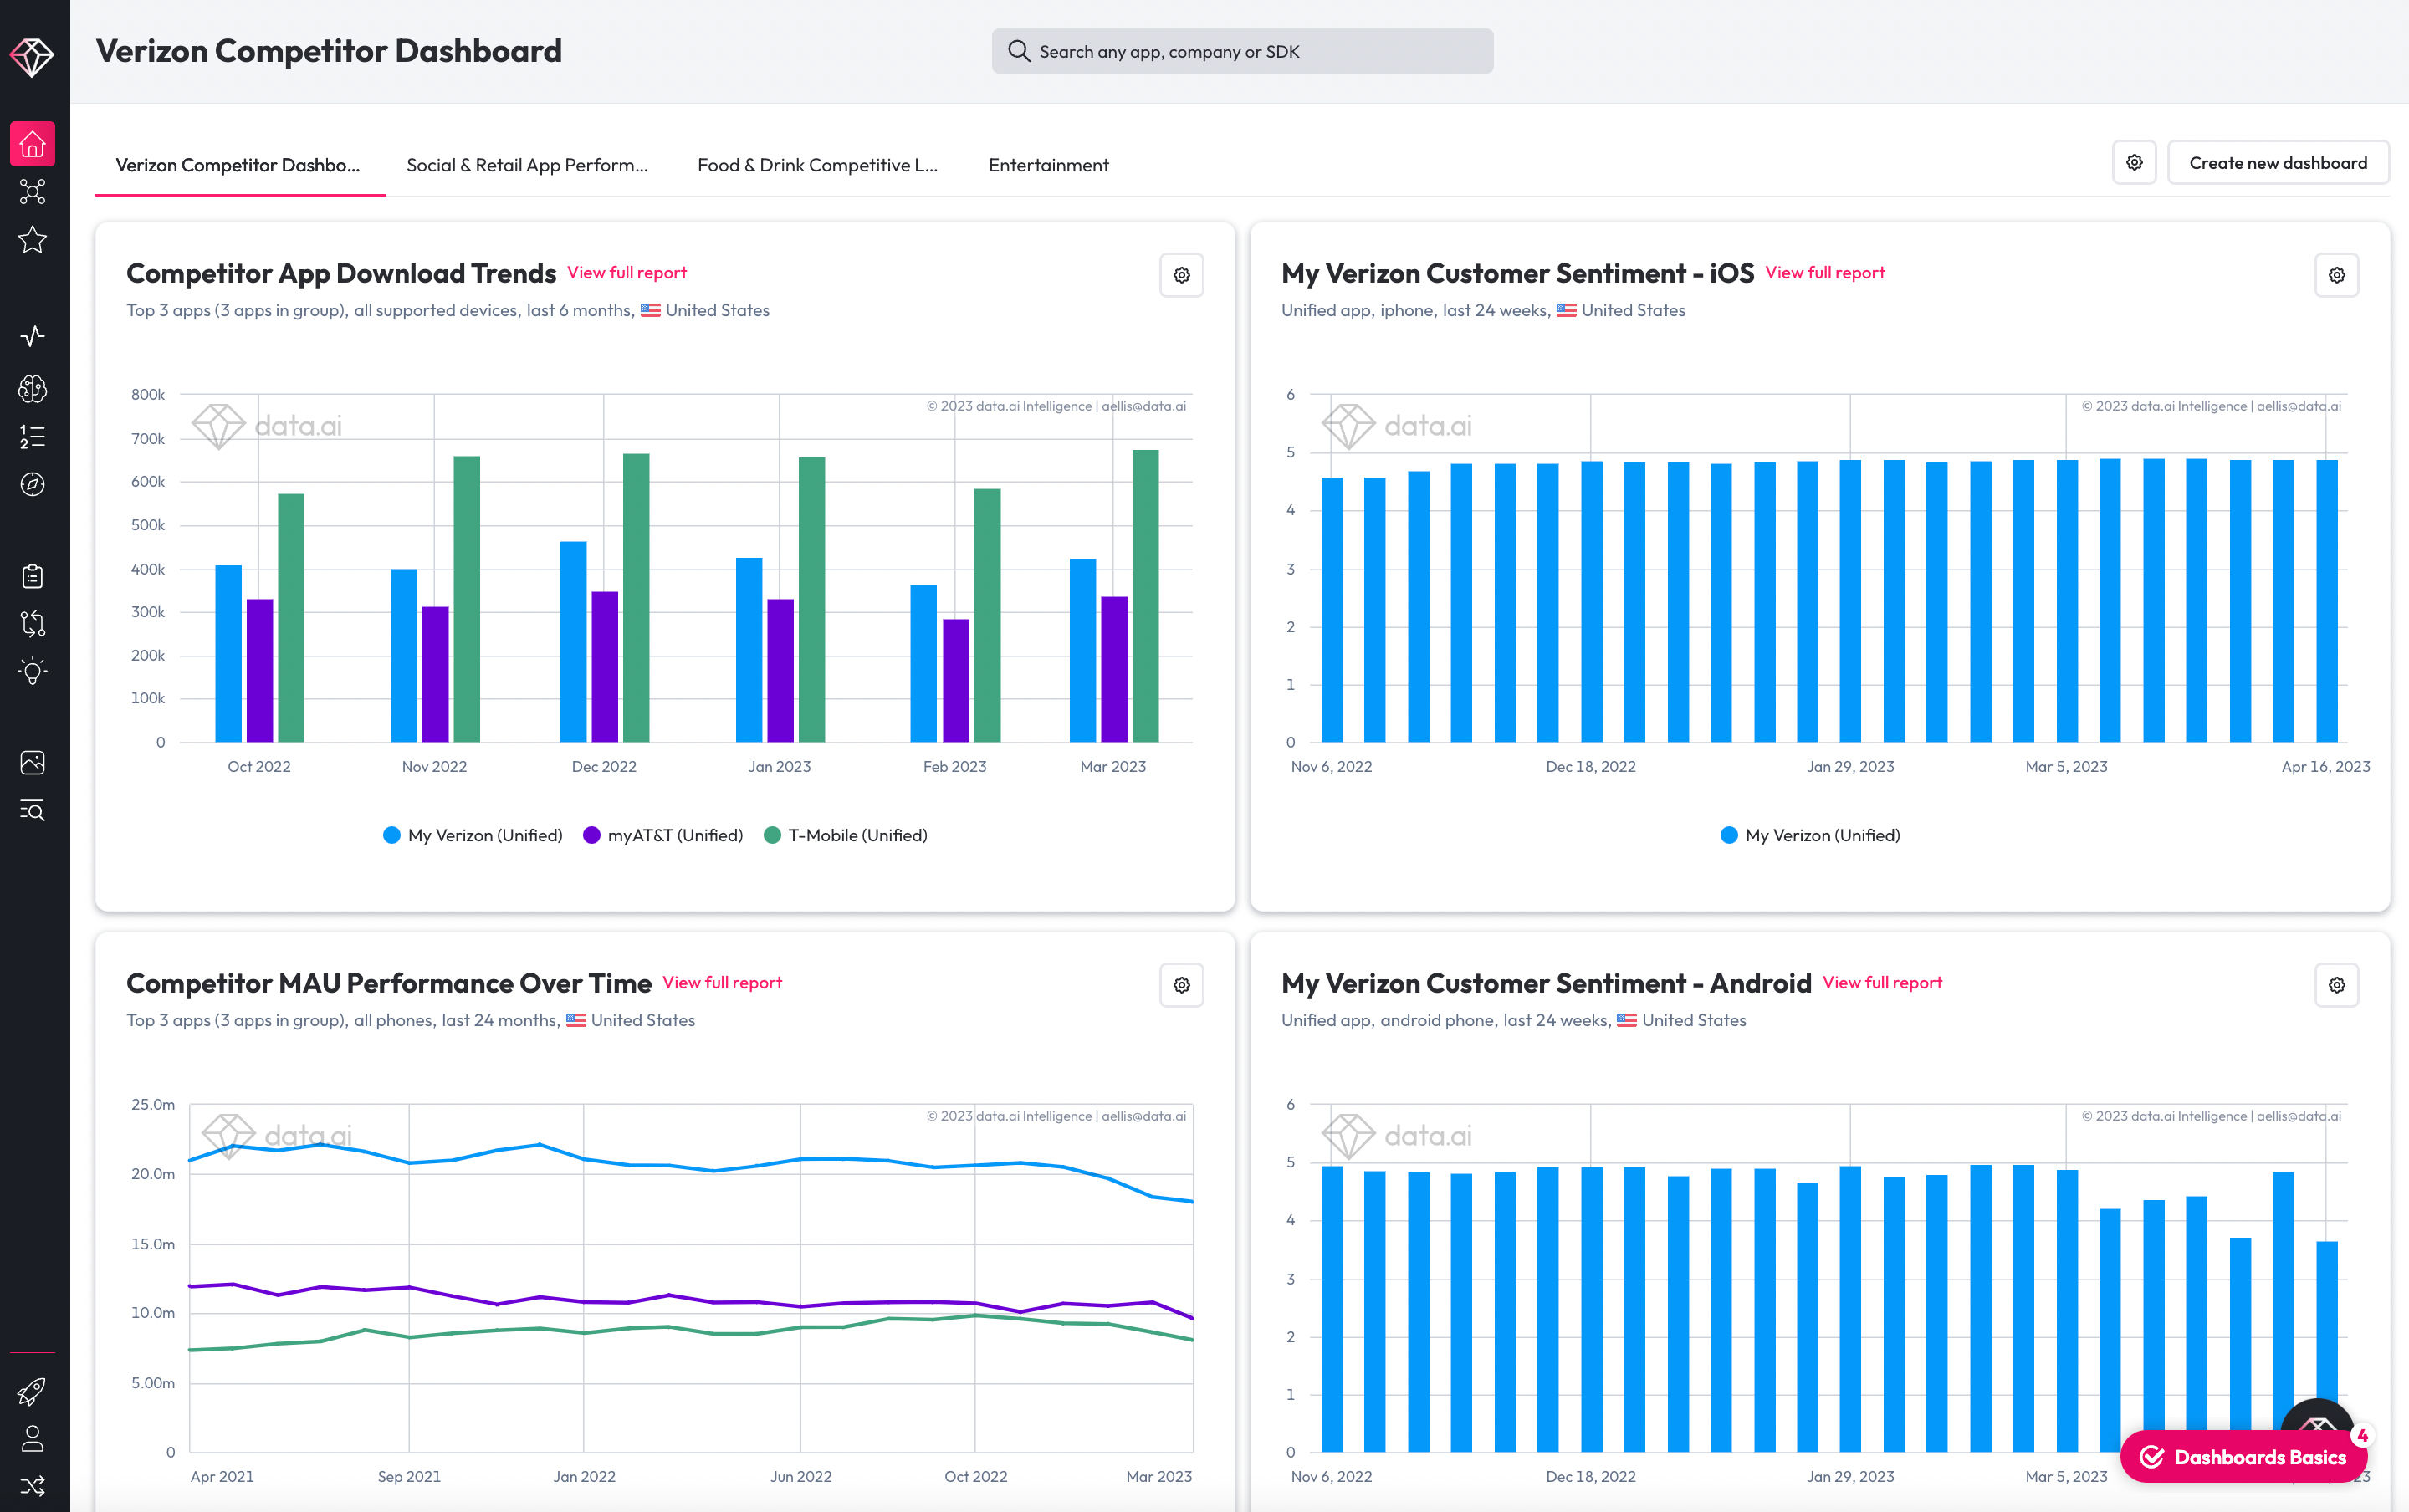Toggle T-Mobile (Unified) legend in the download trends chart
This screenshot has height=1512, width=2409.
845,835
